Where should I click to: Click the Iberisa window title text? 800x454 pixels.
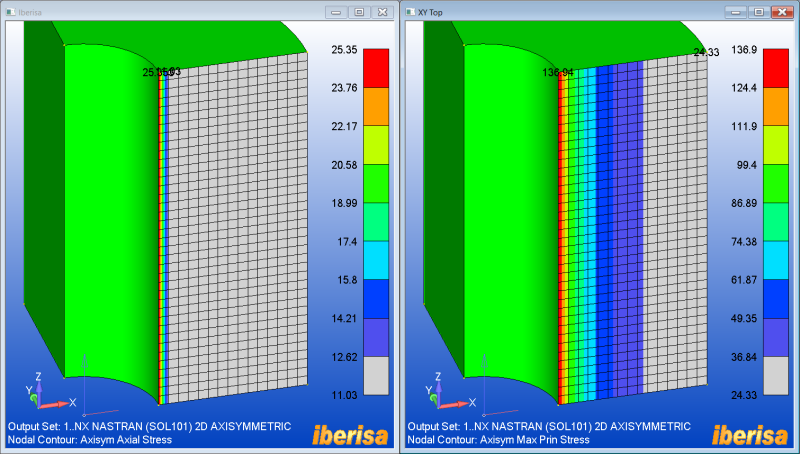click(x=30, y=12)
